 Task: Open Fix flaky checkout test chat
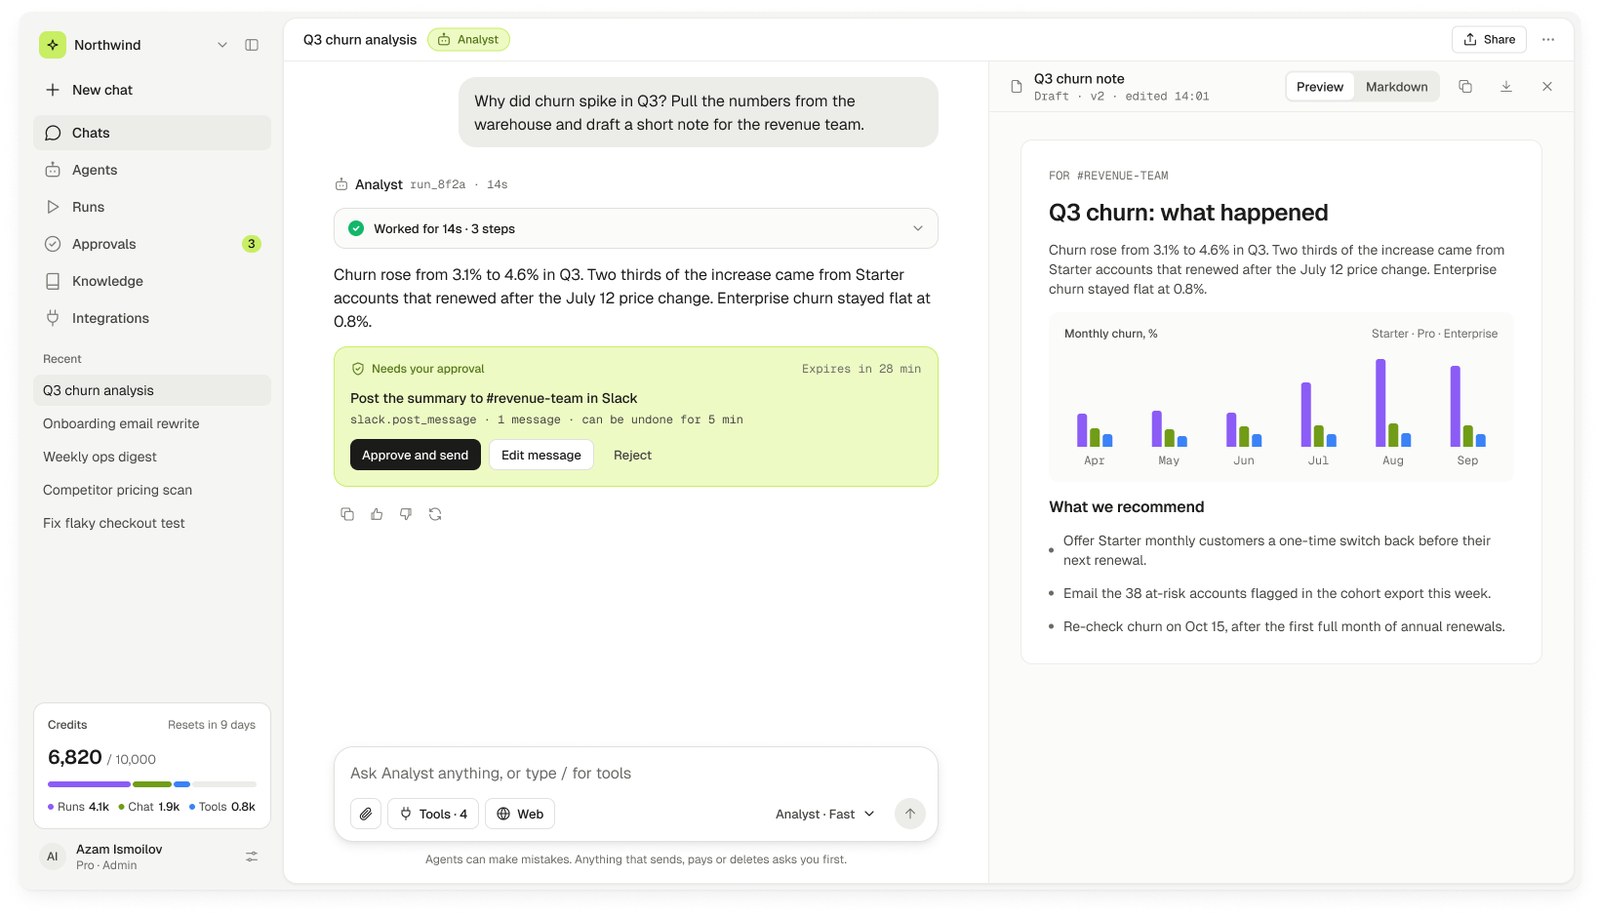(152, 523)
